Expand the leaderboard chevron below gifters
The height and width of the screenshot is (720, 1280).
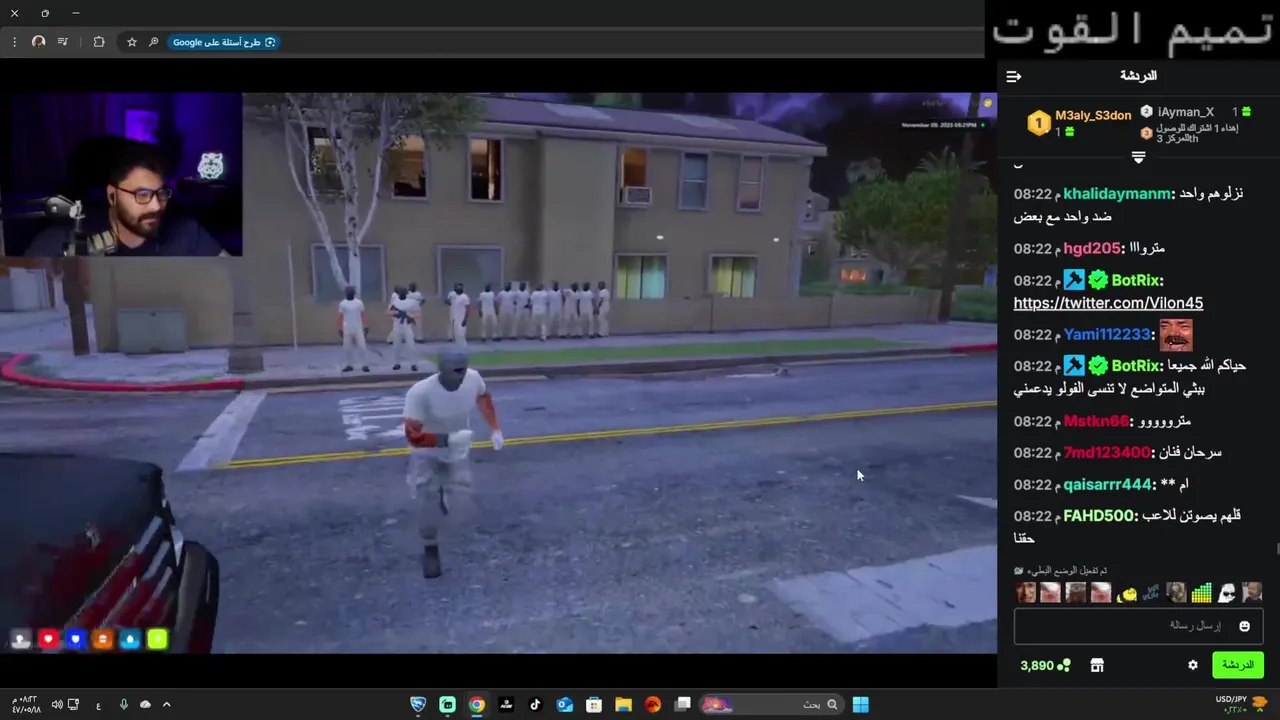coord(1138,157)
